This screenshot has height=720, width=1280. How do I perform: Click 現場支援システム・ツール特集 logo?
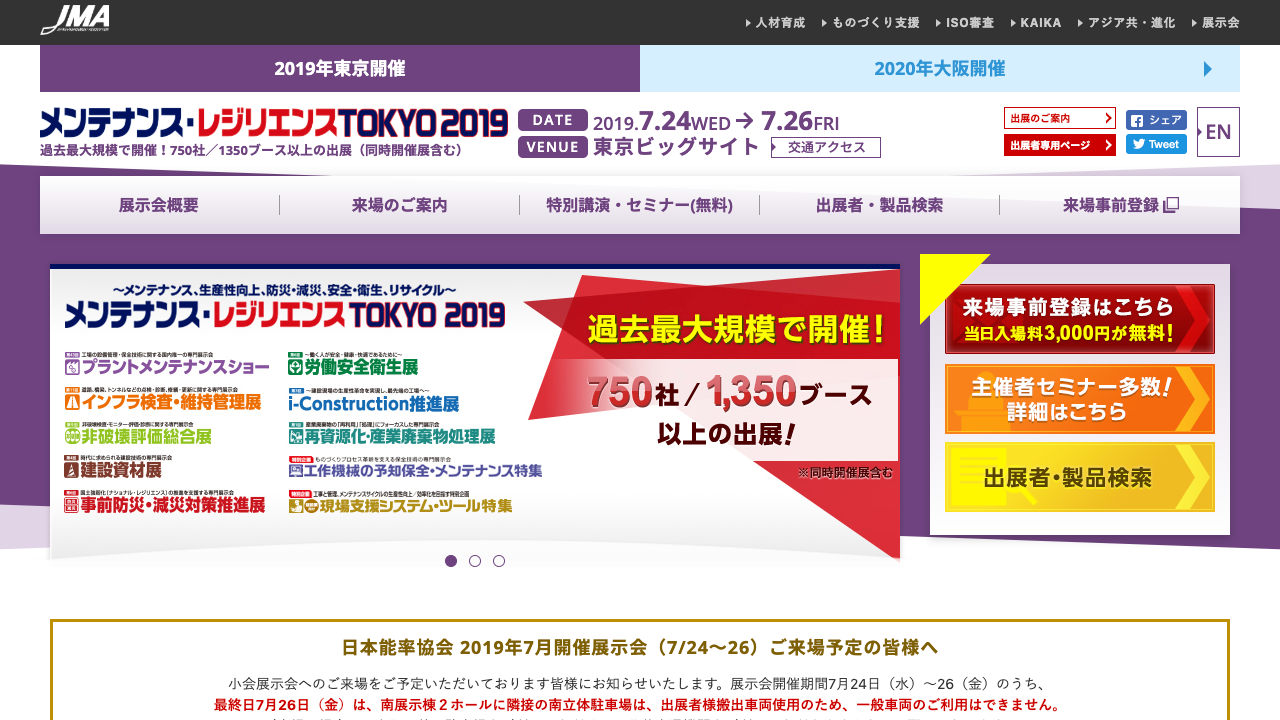point(400,502)
